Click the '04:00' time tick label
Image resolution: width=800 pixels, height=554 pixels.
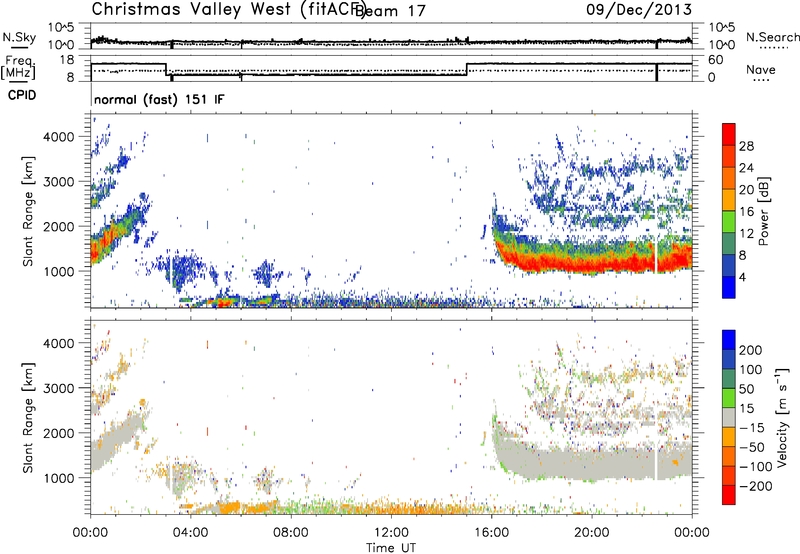(191, 533)
